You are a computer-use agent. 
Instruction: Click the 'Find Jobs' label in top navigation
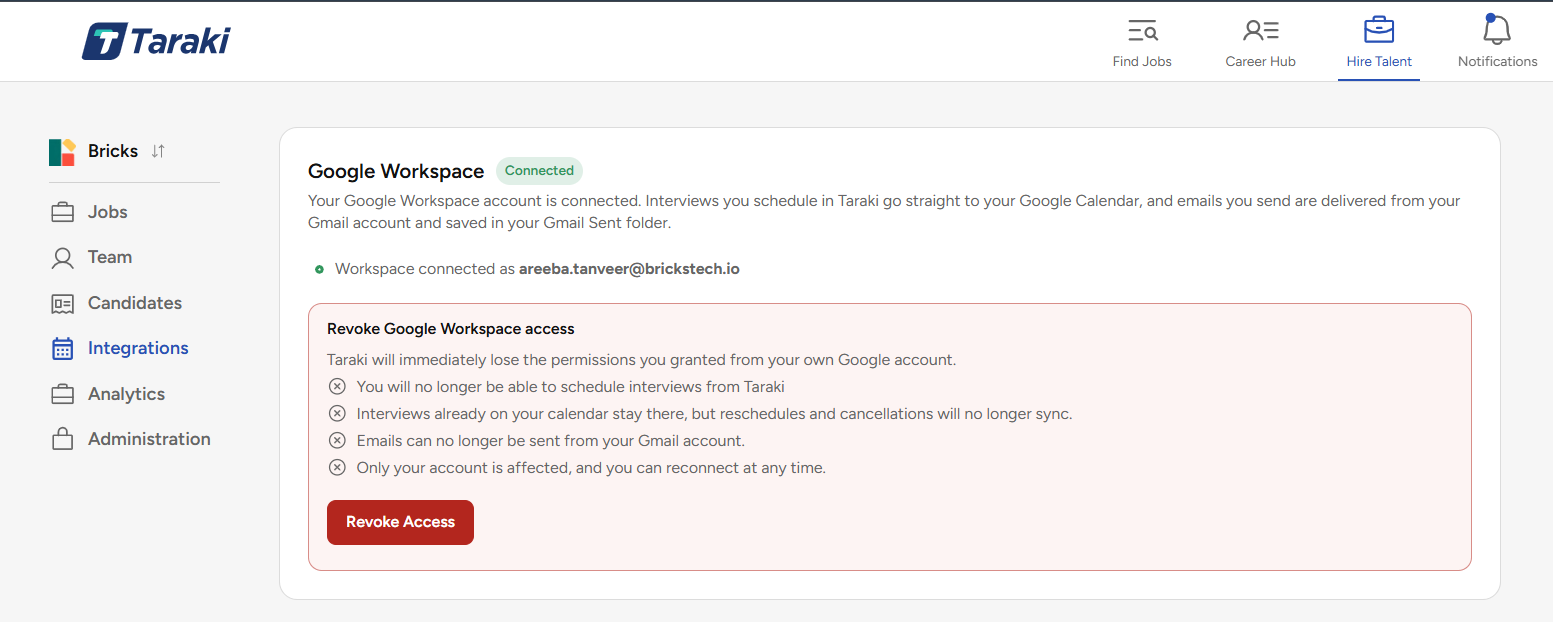(x=1142, y=62)
